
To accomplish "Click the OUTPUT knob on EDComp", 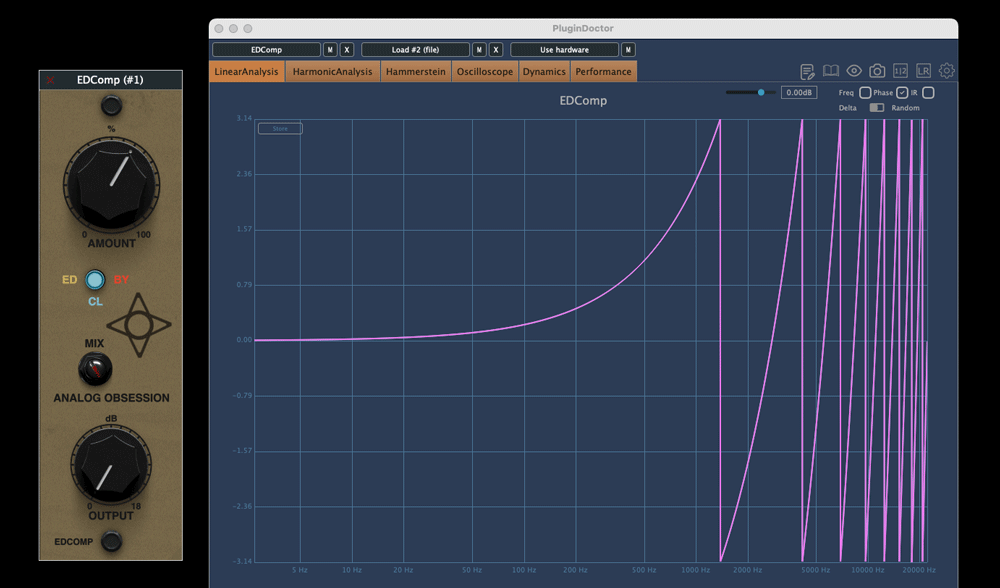I will 111,464.
